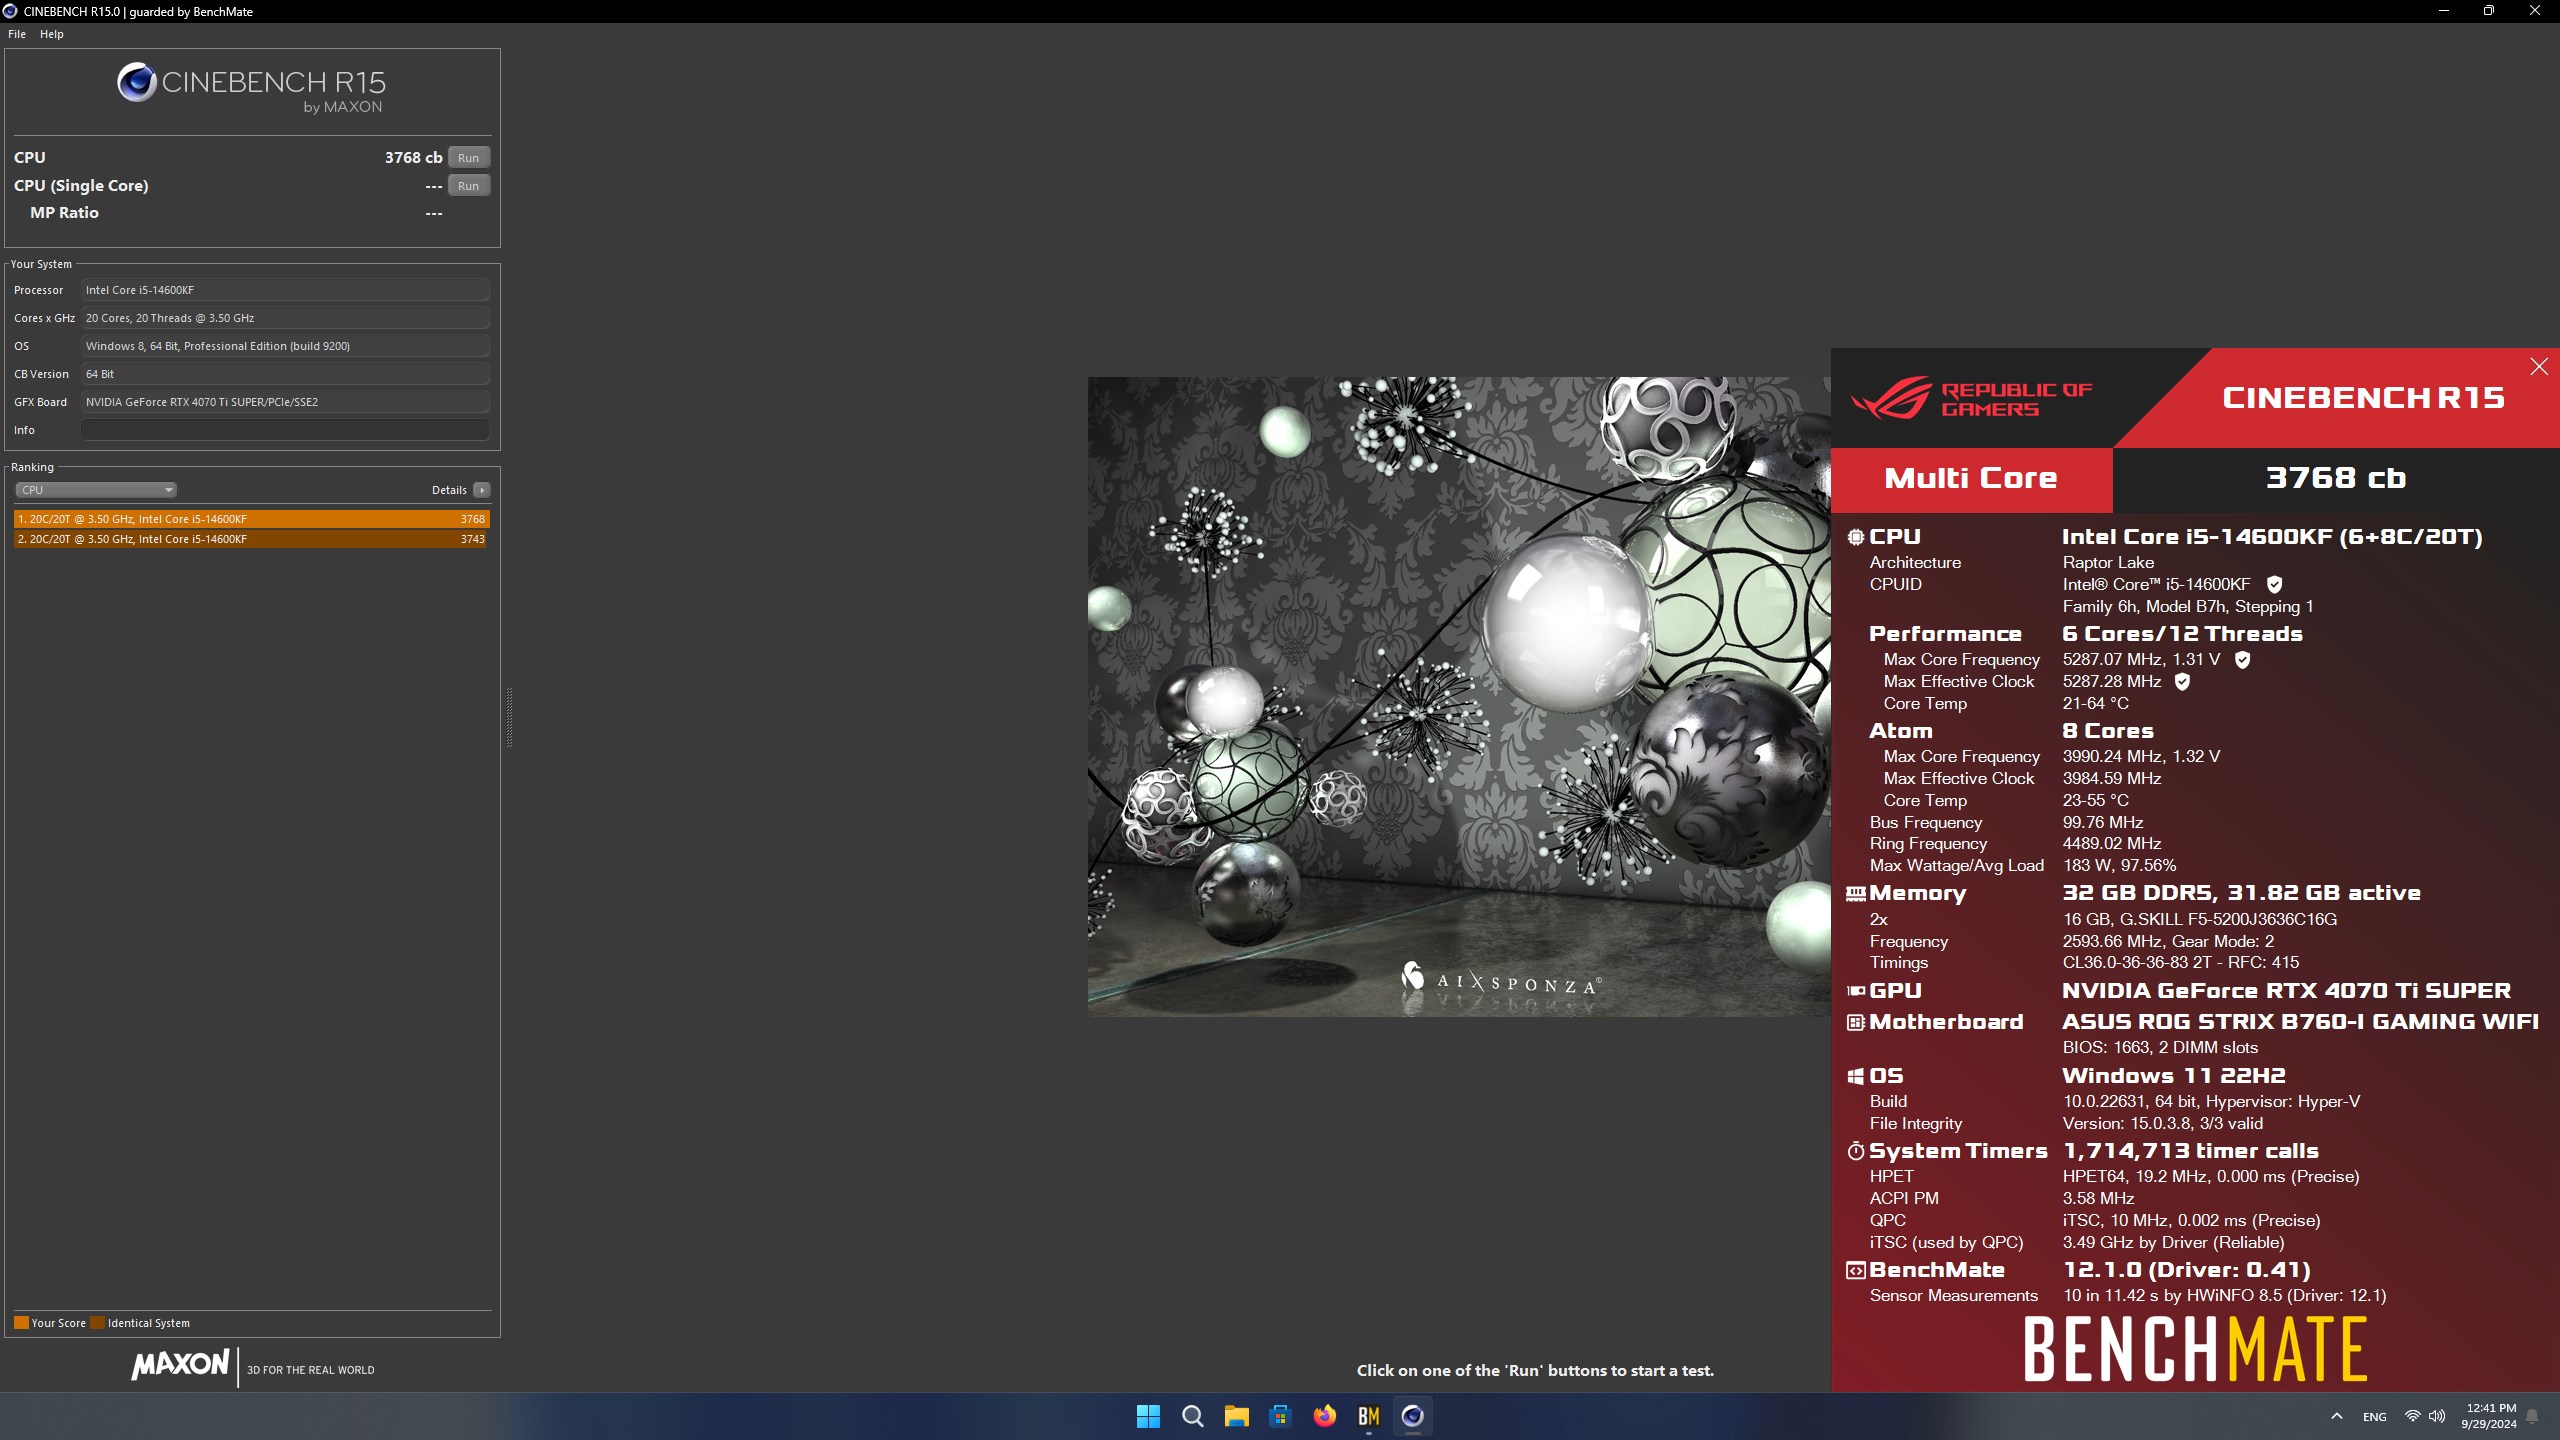Screen dimensions: 2560x1440
Task: Click the Republic of Gamers logo
Action: (x=1971, y=398)
